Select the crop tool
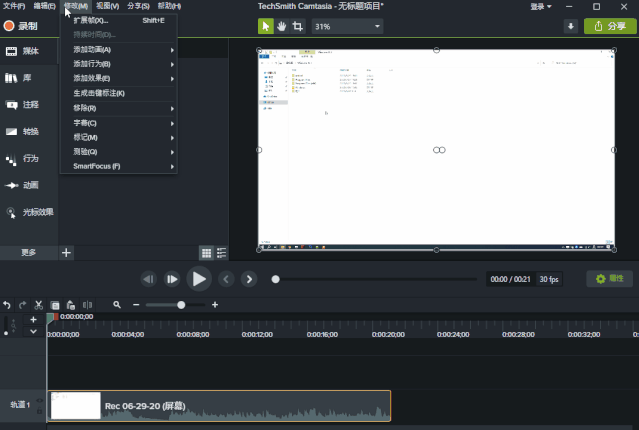Image resolution: width=639 pixels, height=430 pixels. click(x=297, y=26)
